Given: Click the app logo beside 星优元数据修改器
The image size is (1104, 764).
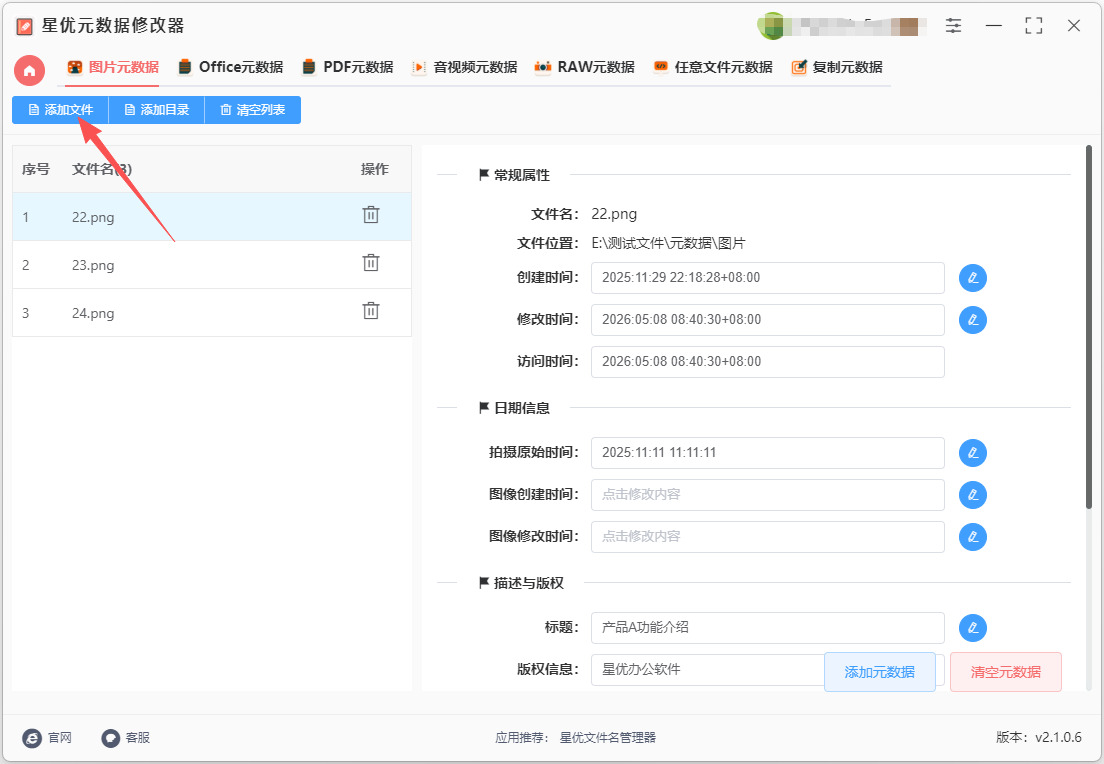Looking at the screenshot, I should coord(24,27).
